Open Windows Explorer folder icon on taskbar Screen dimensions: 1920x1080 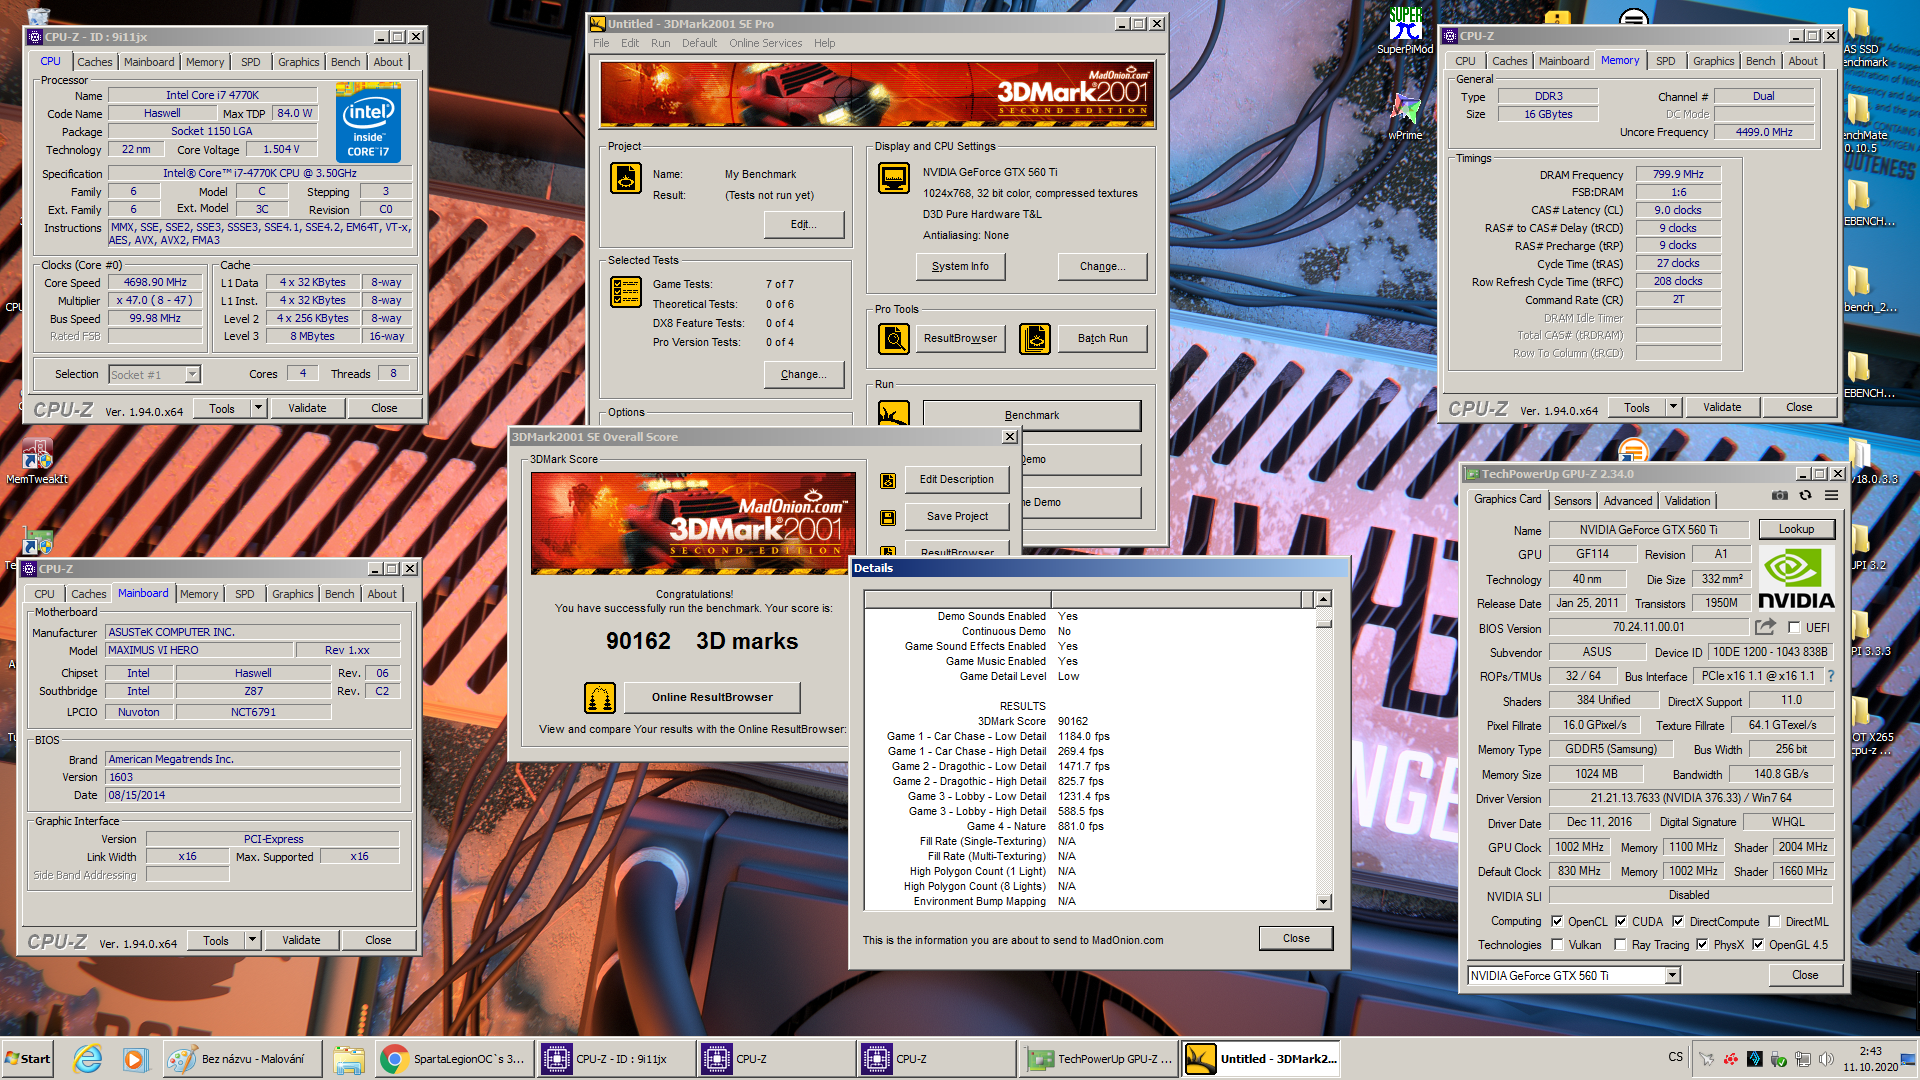tap(349, 1059)
